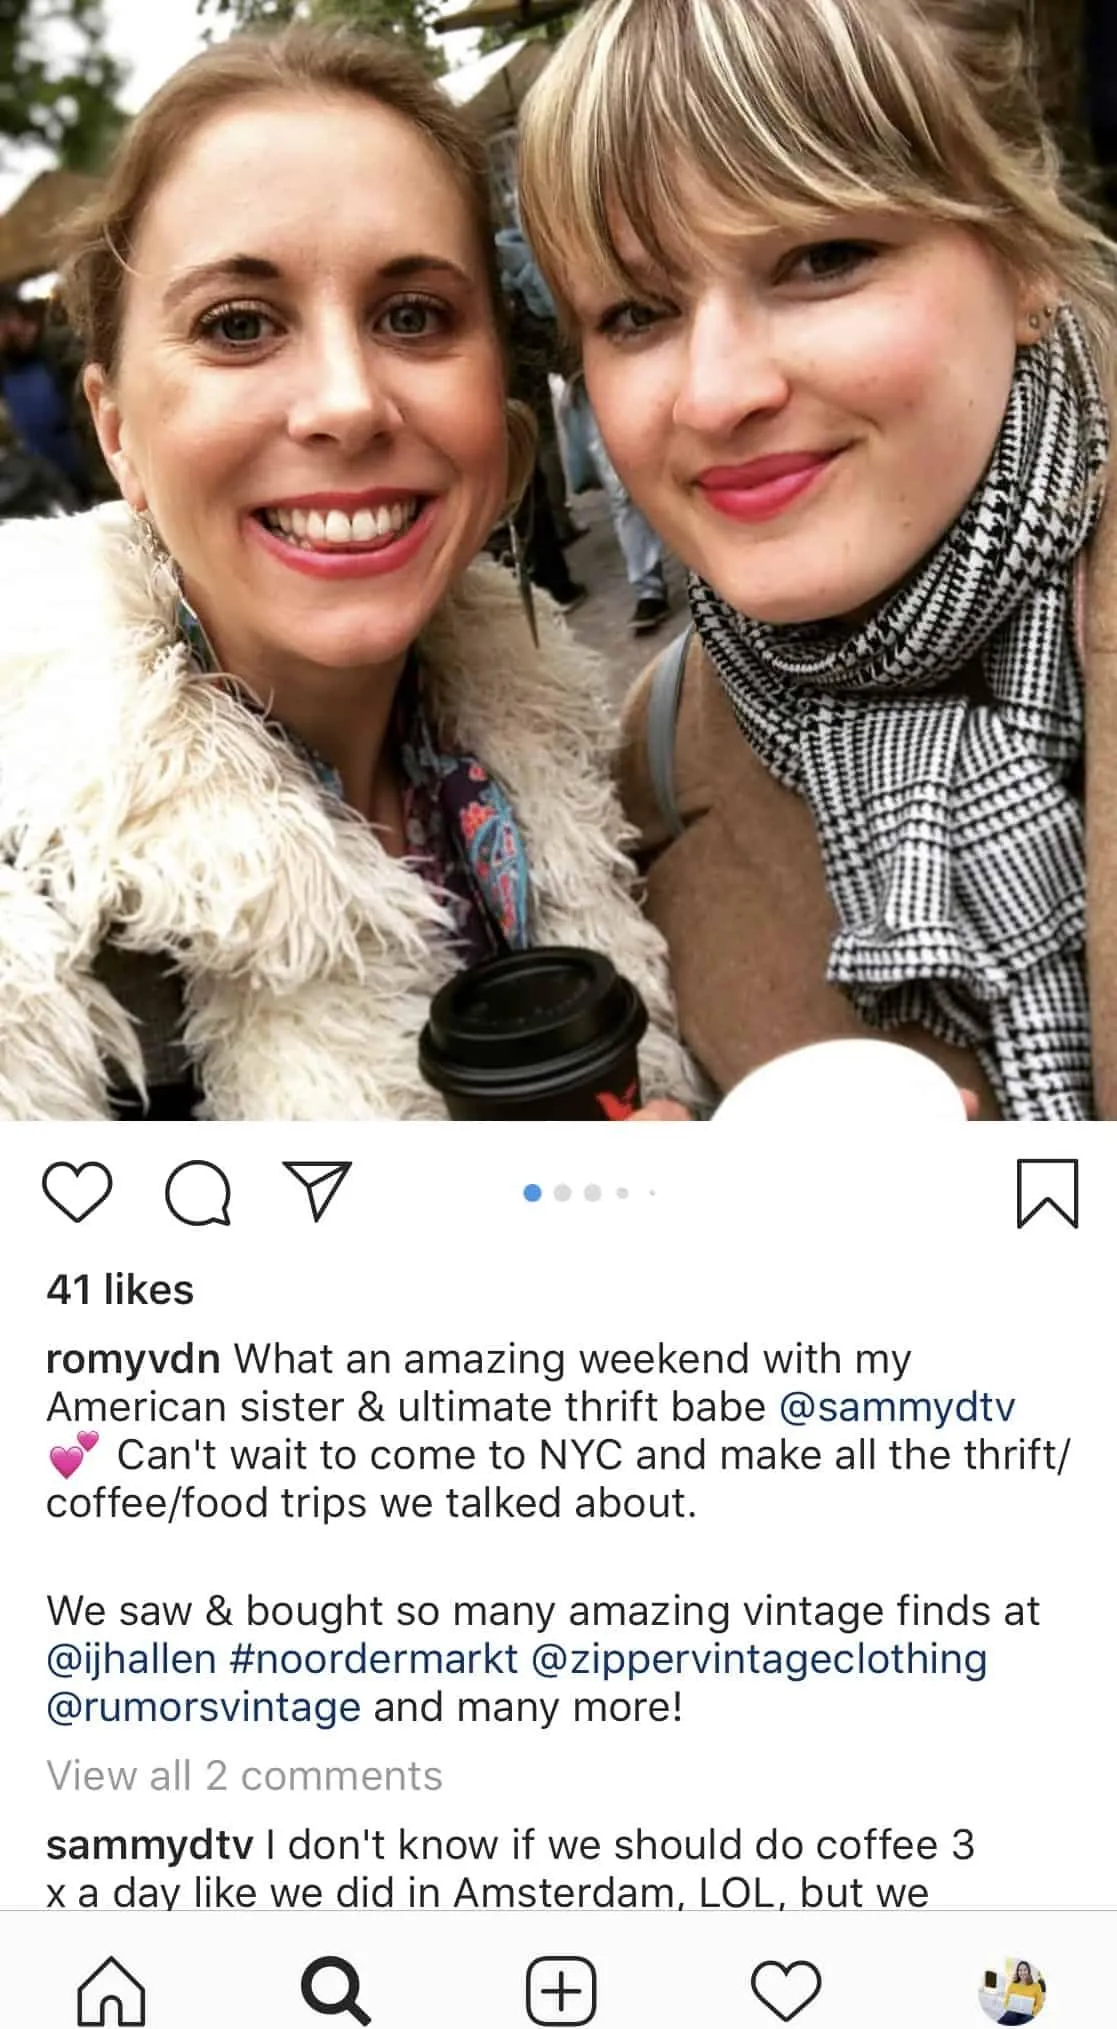The height and width of the screenshot is (2029, 1117).
Task: Create a new post with the plus icon
Action: pyautogui.click(x=560, y=1990)
